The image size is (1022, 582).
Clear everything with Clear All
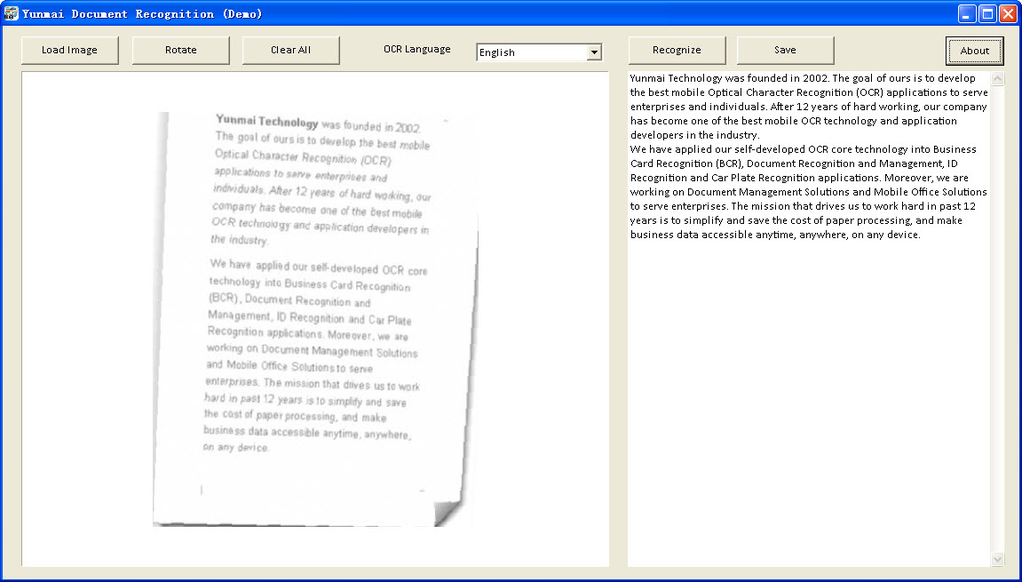(291, 50)
